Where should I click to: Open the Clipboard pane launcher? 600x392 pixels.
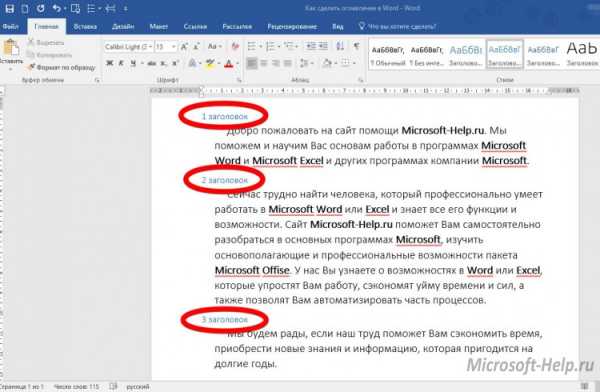pos(97,80)
